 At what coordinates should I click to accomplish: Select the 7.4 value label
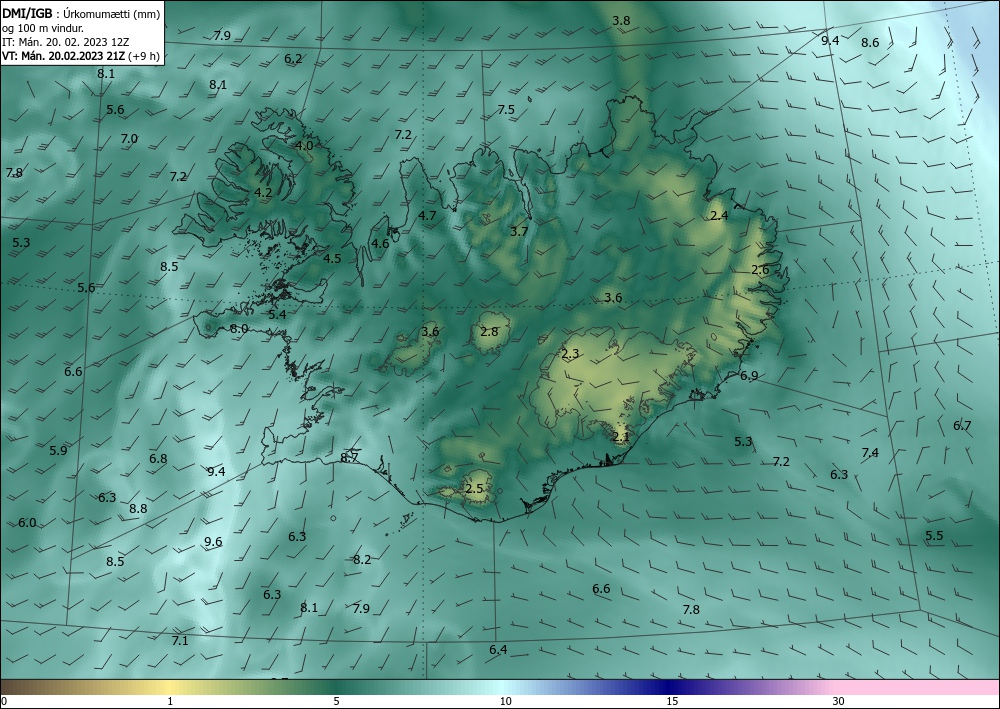coord(870,453)
